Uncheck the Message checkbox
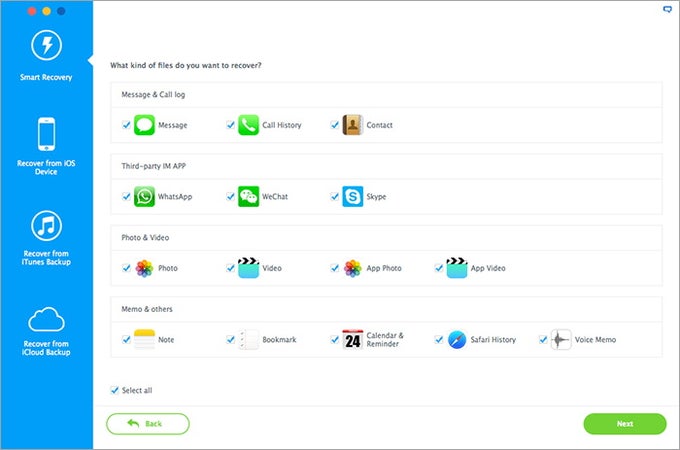Viewport: 680px width, 450px height. point(126,125)
